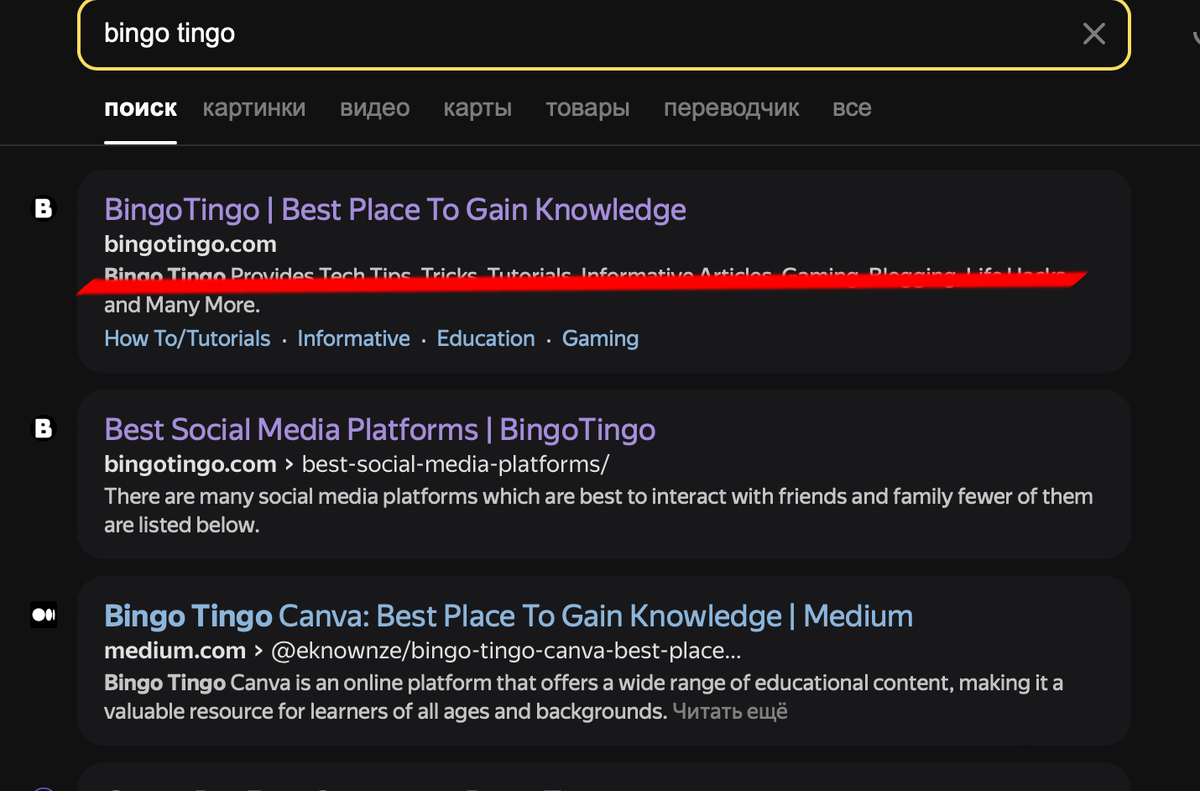Open the Bingo Tingo Canva Medium result
The width and height of the screenshot is (1200, 791).
[x=508, y=615]
